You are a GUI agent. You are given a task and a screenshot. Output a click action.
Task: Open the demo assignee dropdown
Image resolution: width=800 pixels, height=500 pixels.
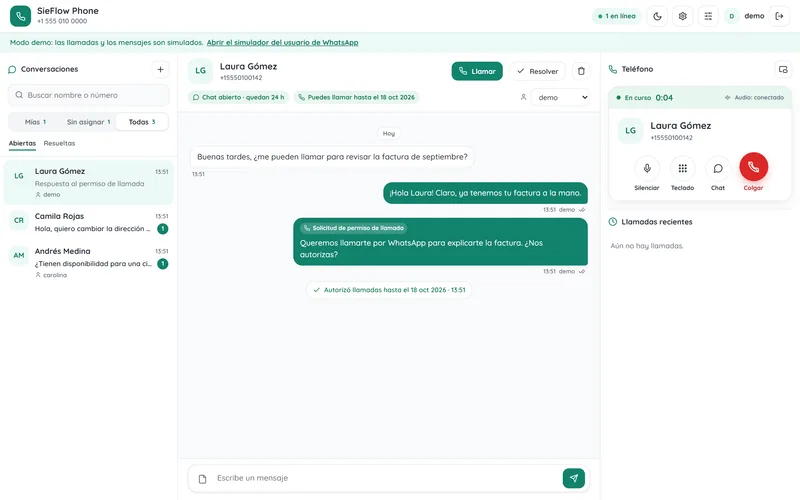560,97
